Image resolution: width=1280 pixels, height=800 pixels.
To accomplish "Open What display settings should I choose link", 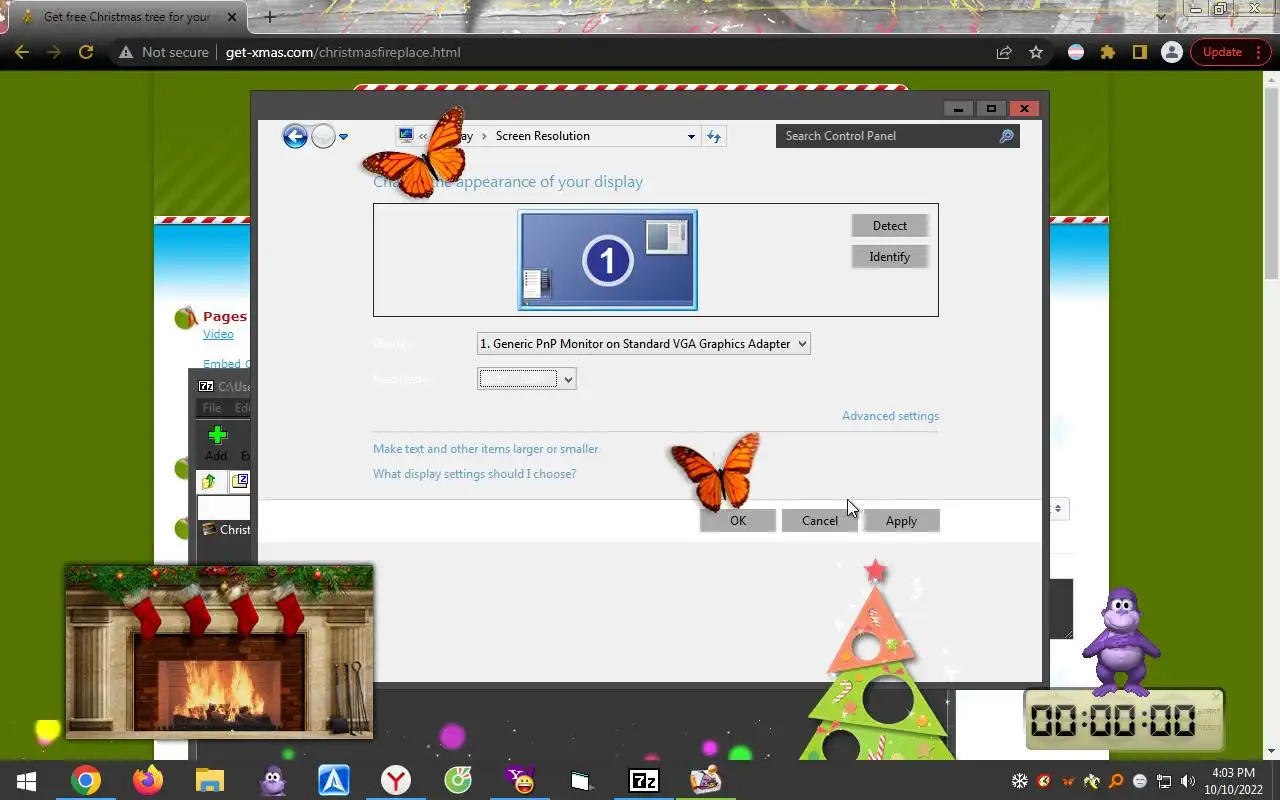I will [474, 474].
